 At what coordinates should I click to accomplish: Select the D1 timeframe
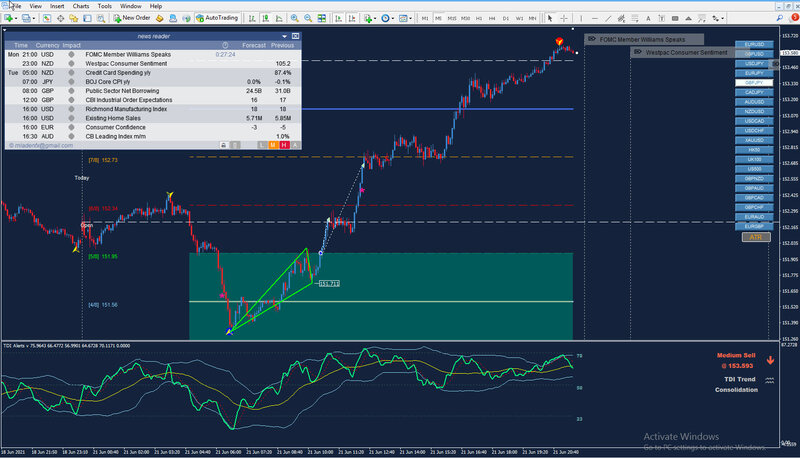coord(506,18)
